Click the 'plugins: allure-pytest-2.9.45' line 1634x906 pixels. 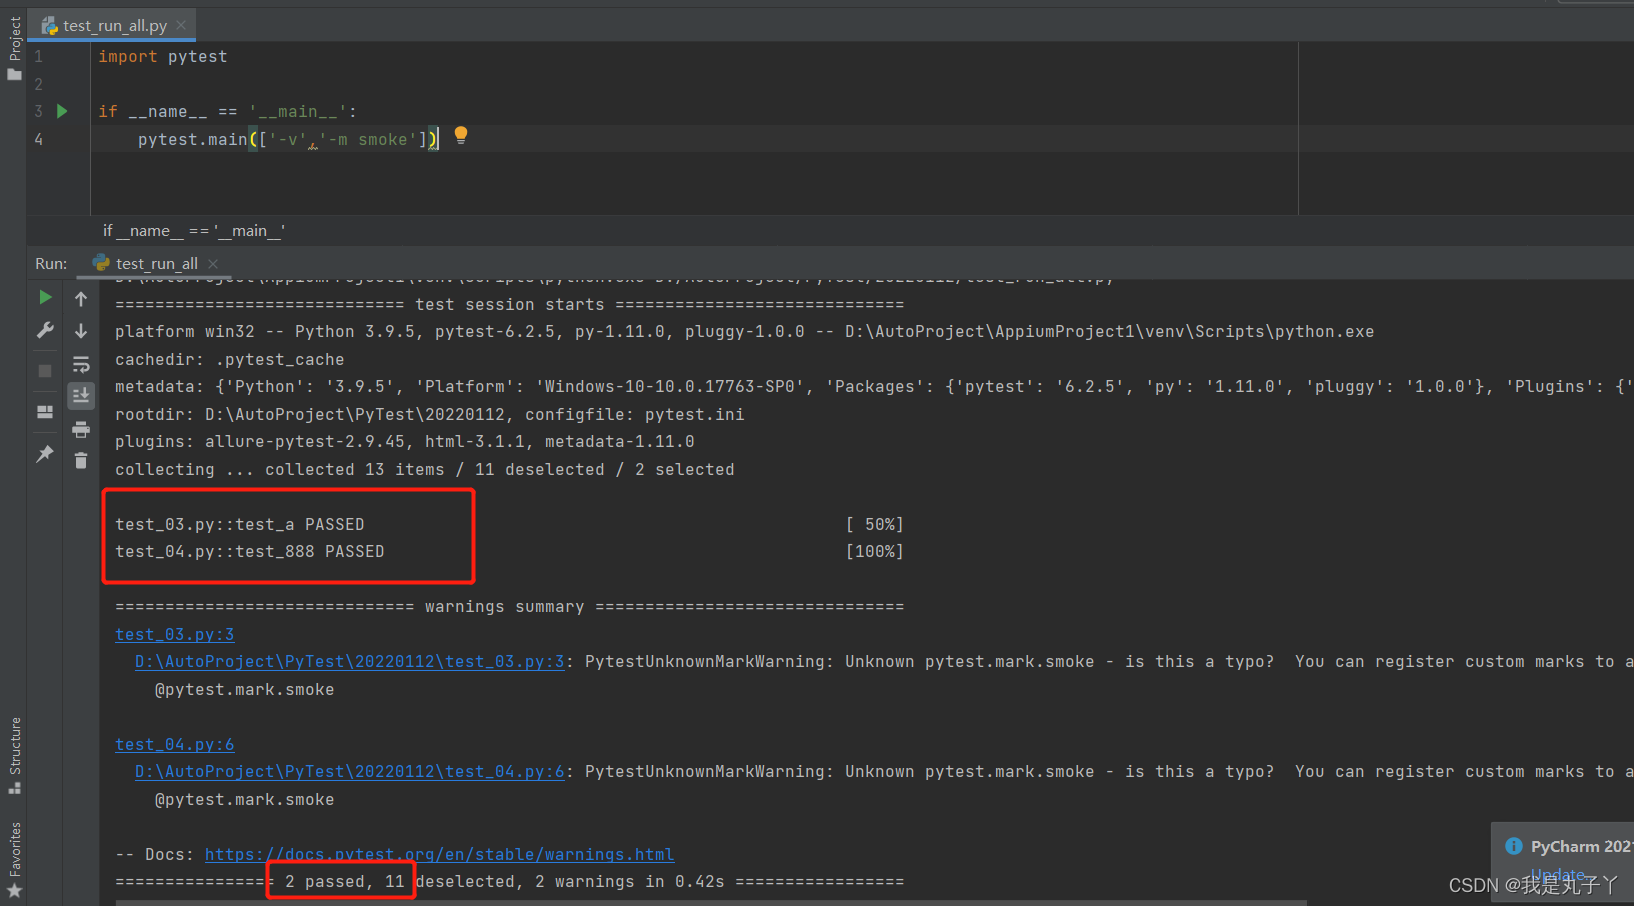pos(405,441)
